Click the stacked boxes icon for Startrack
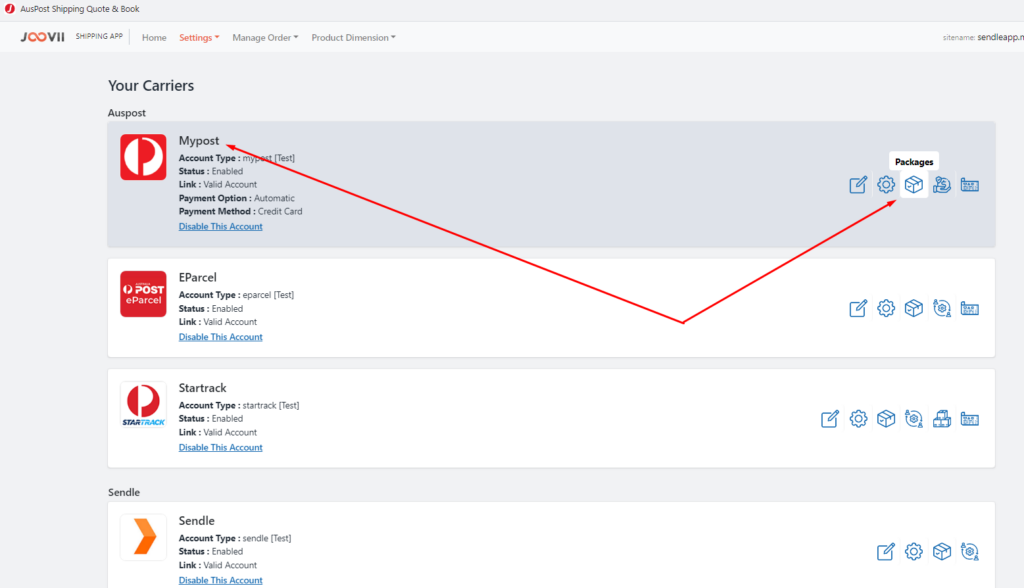The image size is (1024, 588). 942,419
